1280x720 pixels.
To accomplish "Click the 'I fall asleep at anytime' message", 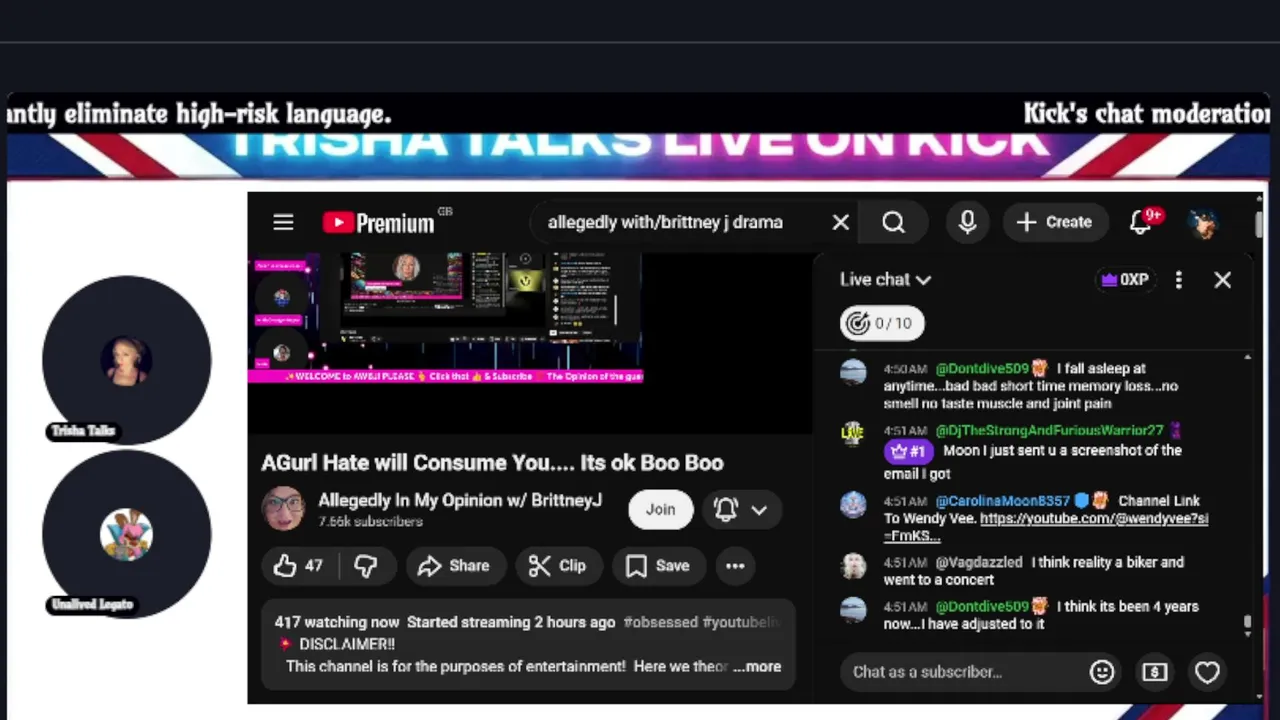I will click(x=1031, y=386).
